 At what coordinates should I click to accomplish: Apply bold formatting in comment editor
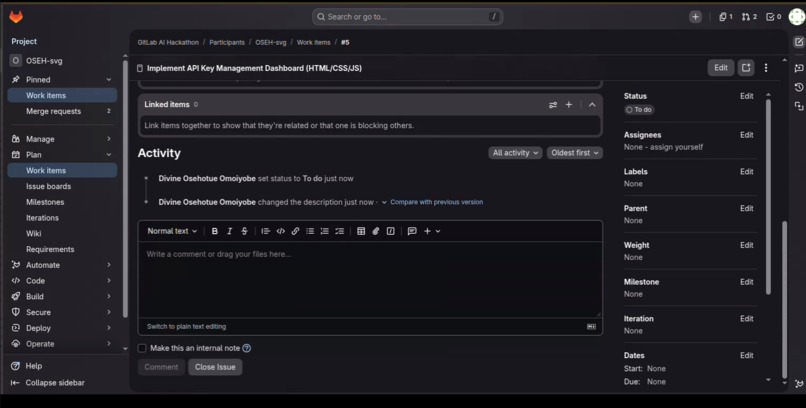[215, 231]
